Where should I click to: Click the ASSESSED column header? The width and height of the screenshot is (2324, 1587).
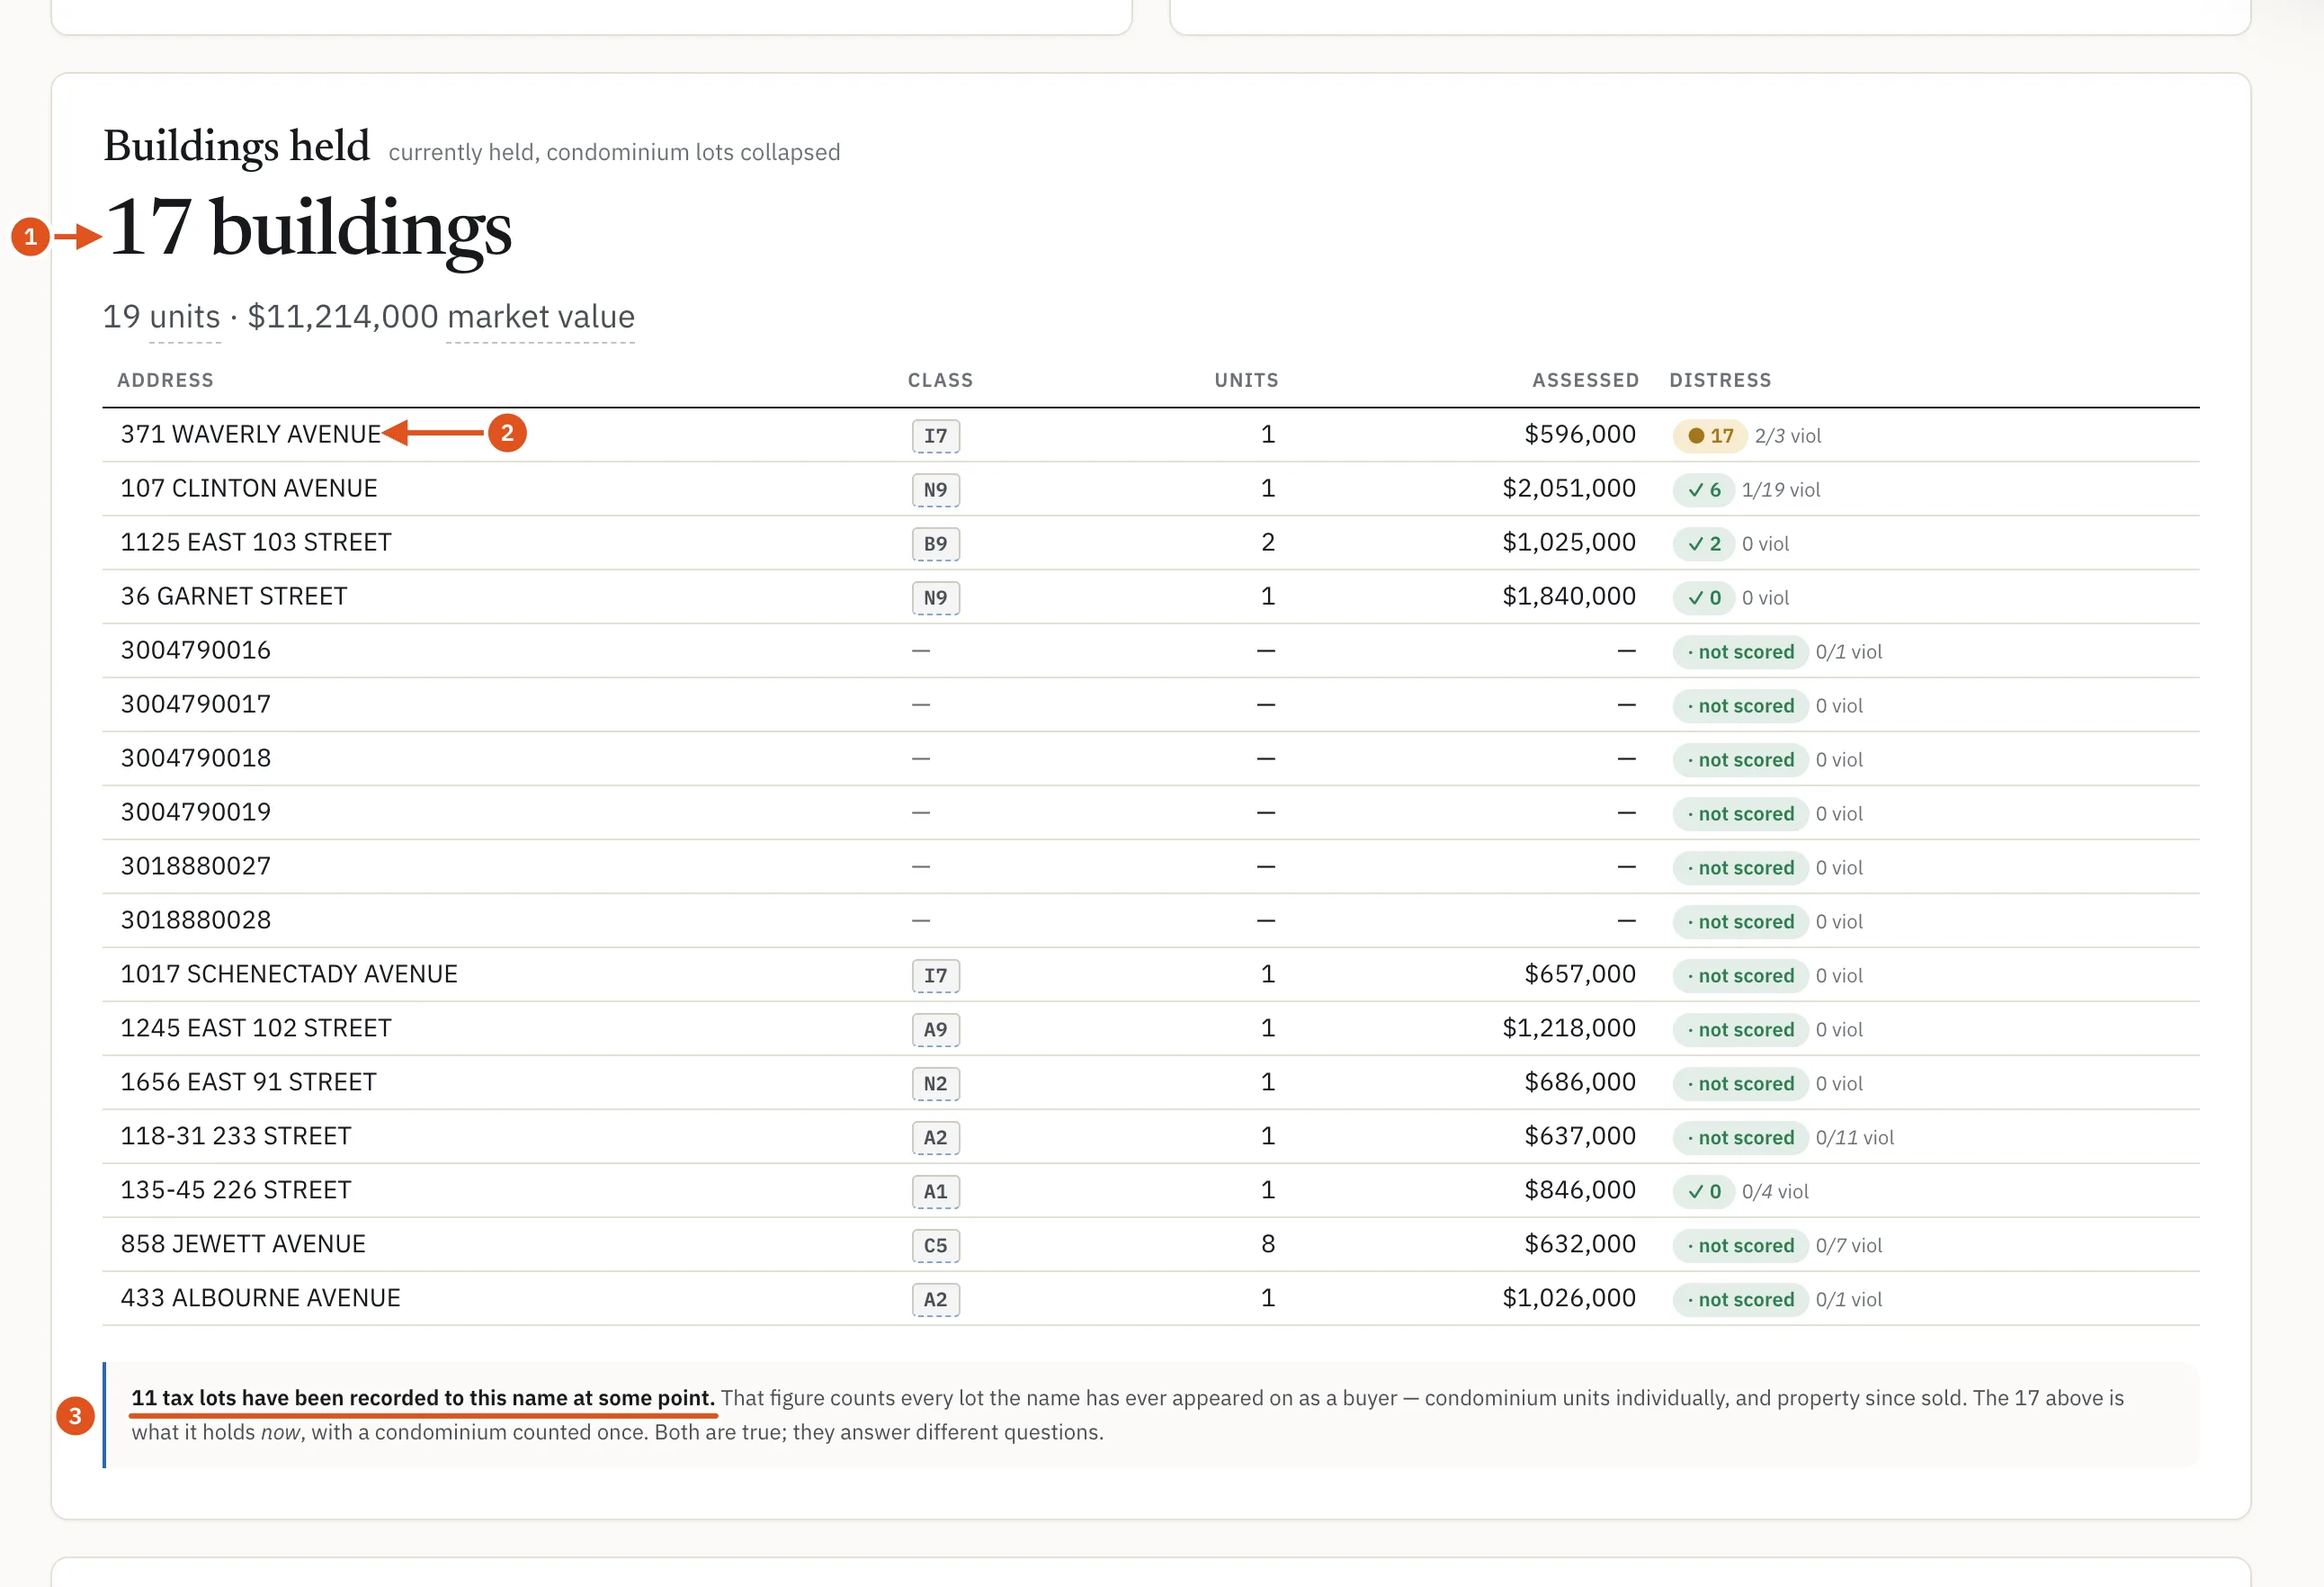point(1585,380)
